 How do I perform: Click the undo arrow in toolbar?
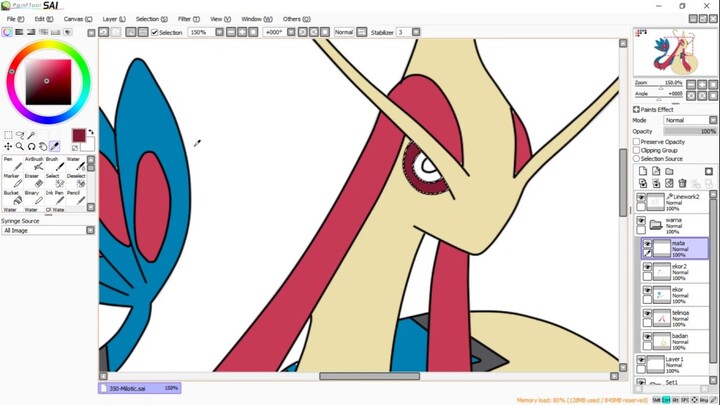104,32
